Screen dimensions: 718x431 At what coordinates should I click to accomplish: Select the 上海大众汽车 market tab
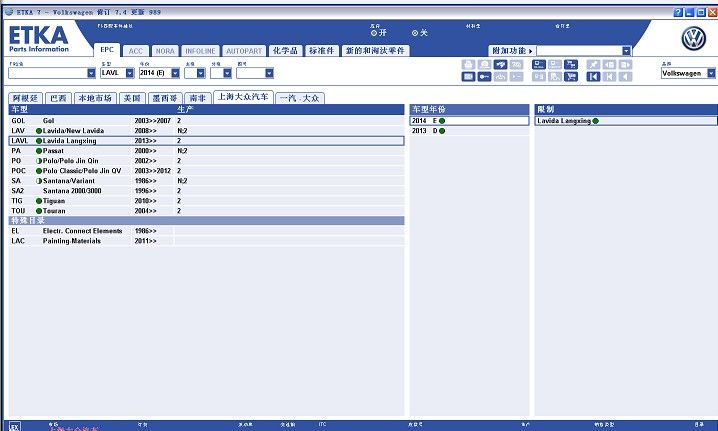click(243, 97)
